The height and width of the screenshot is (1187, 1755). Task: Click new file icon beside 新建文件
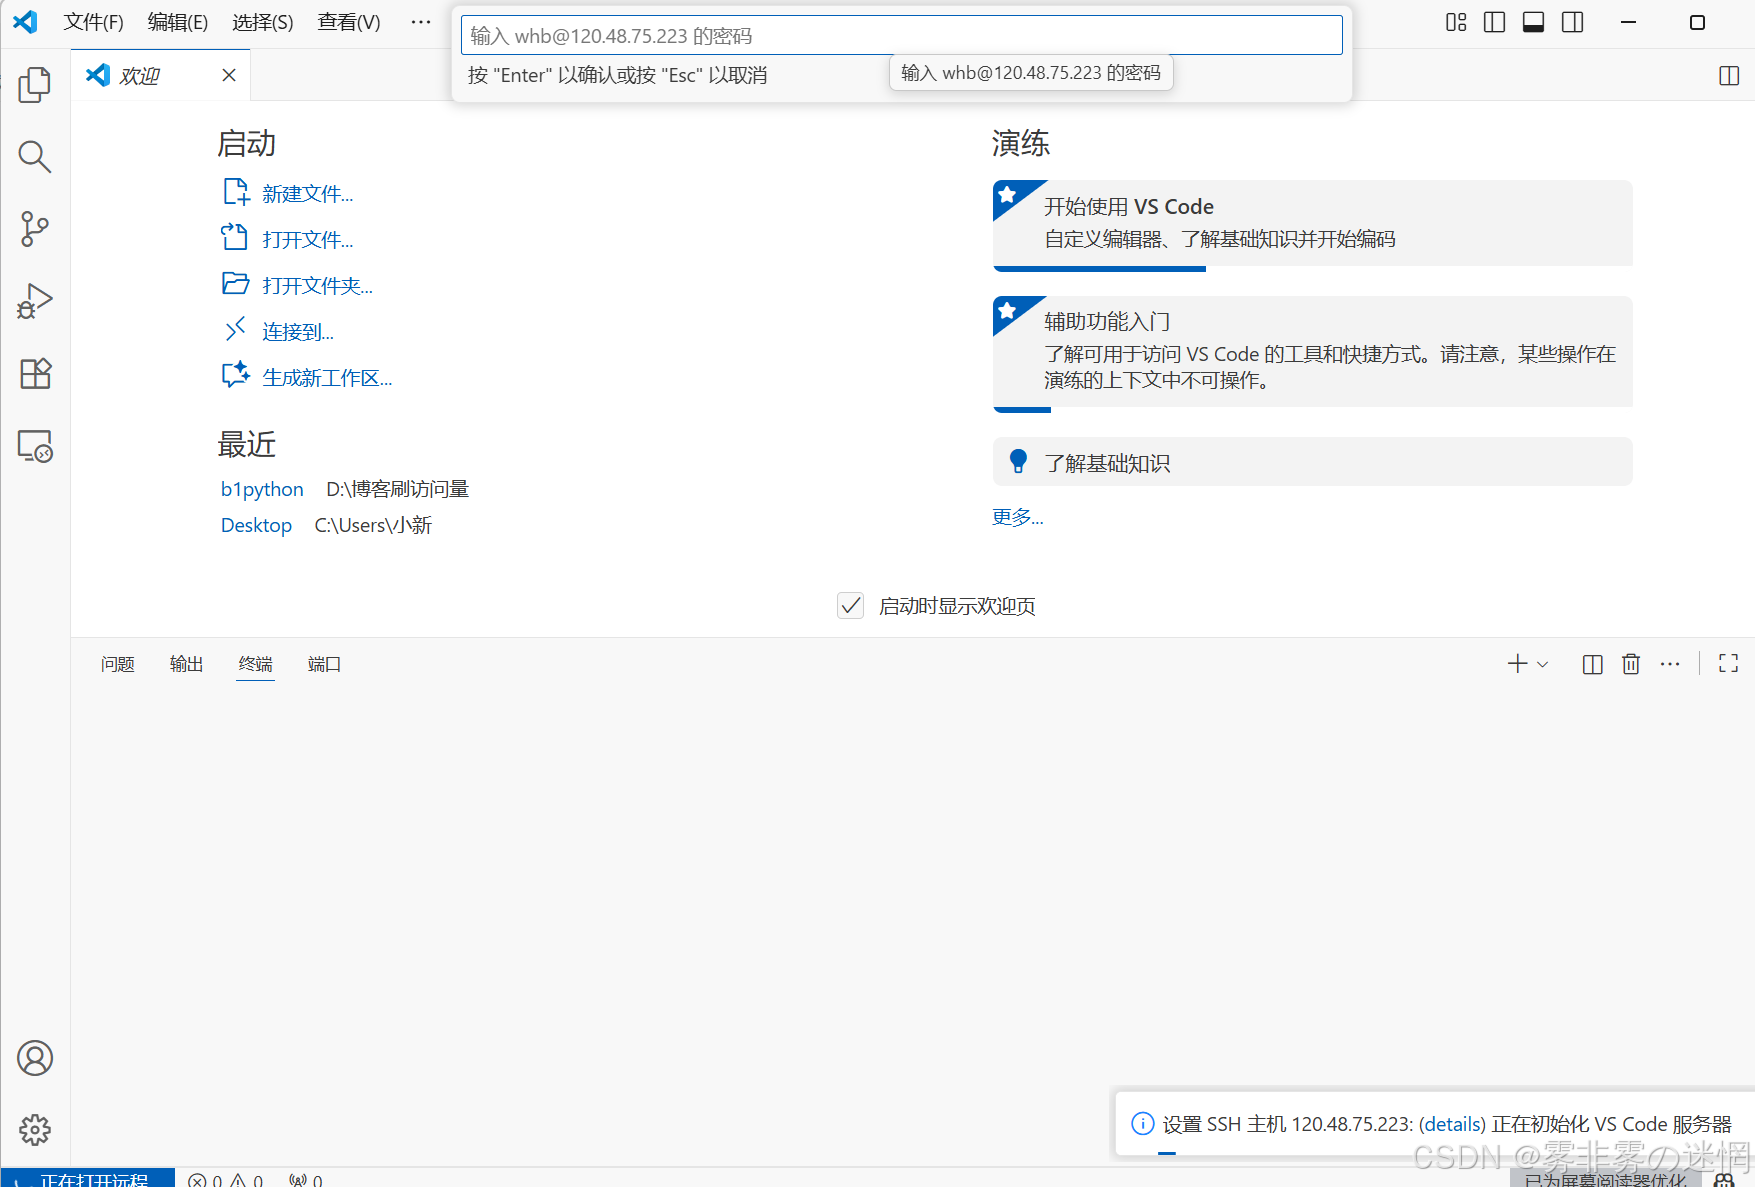tap(235, 191)
